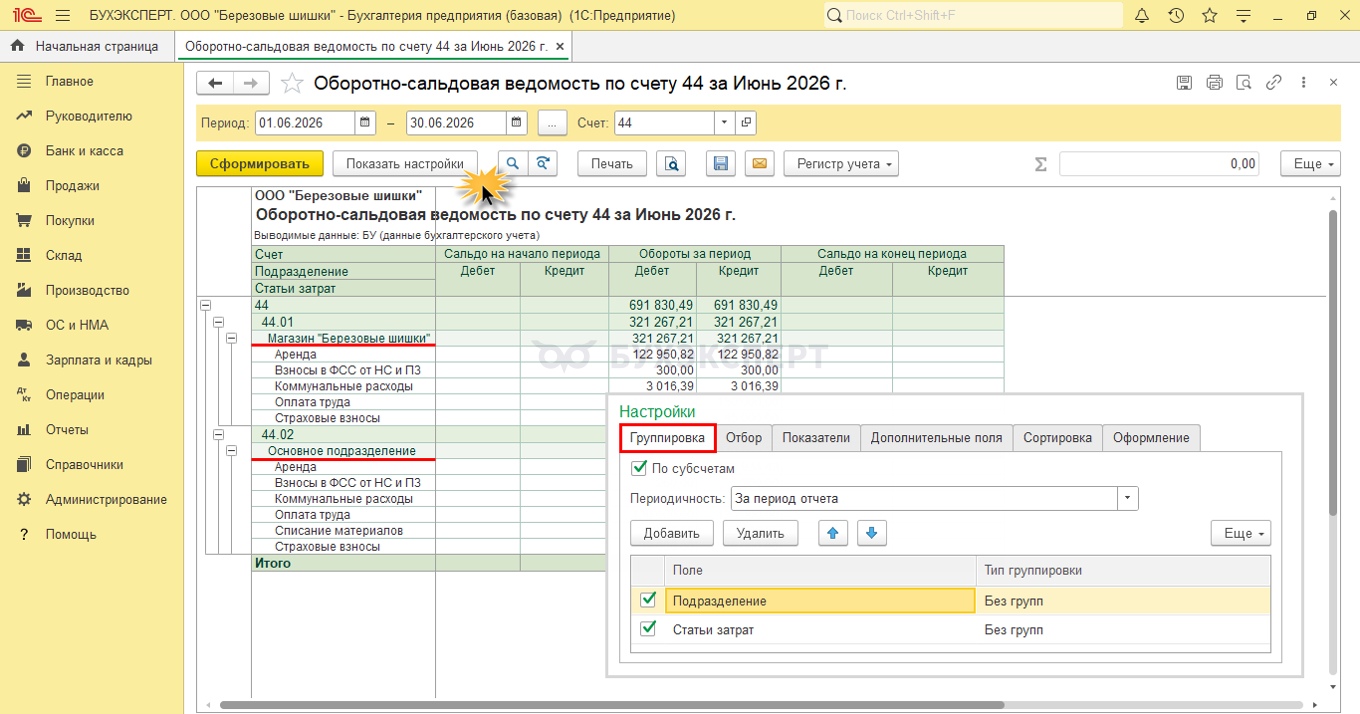Open history clock icon in title bar
Screen dimensions: 1360x714
pos(1176,16)
